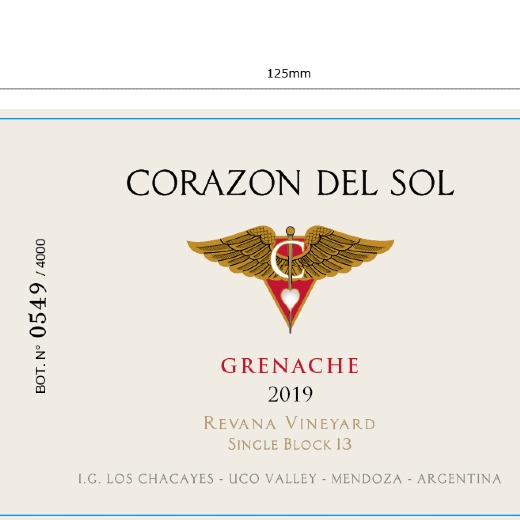Click the 2019 vintage year
Viewport: 520px width, 520px height.
290,395
